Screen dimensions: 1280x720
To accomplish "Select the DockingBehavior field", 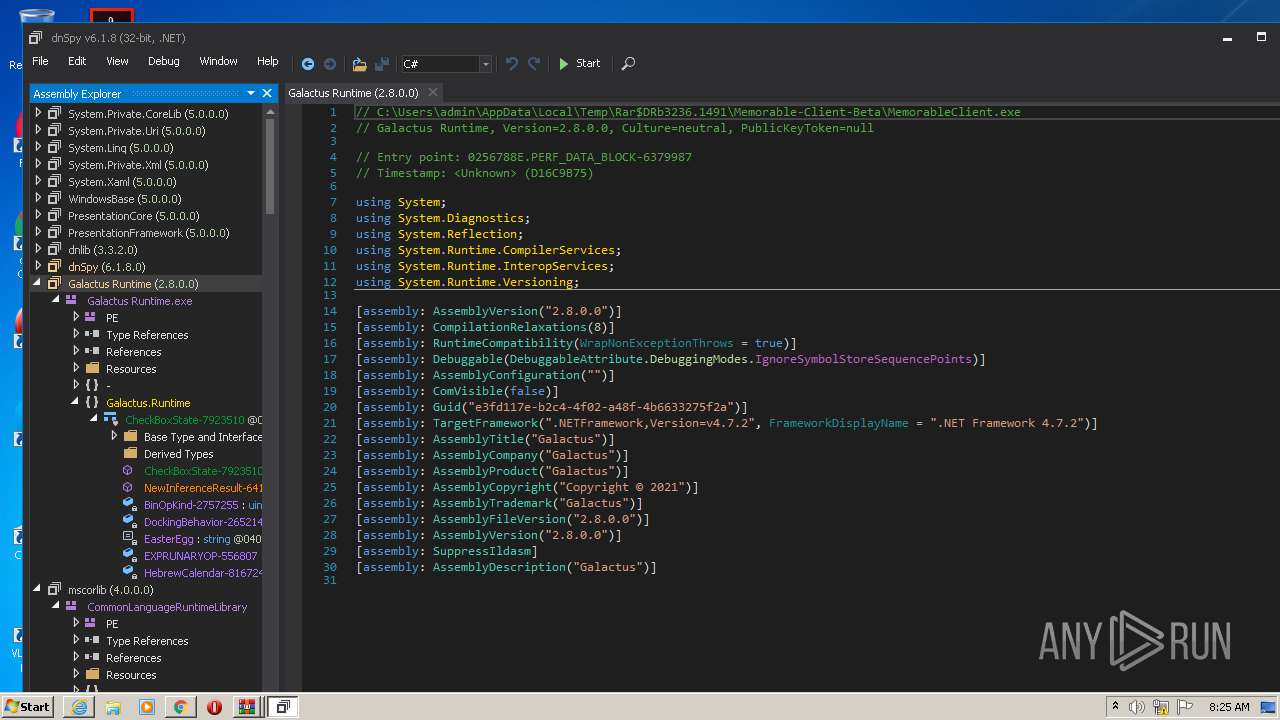I will [x=203, y=522].
